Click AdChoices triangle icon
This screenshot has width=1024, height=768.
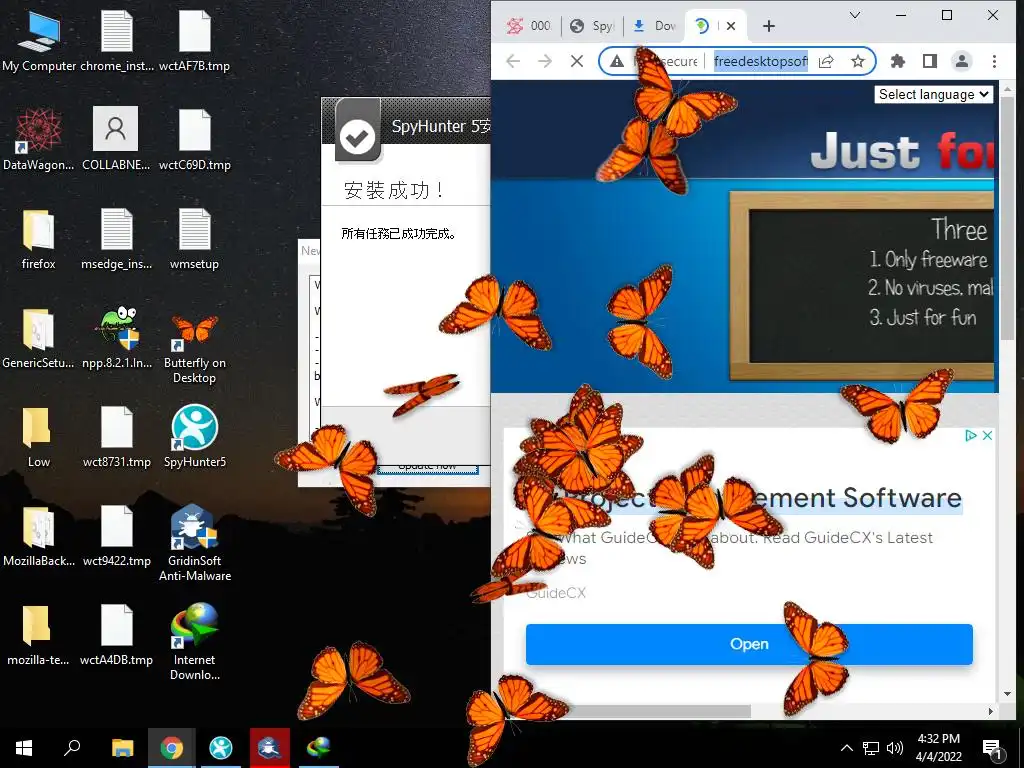coord(971,435)
